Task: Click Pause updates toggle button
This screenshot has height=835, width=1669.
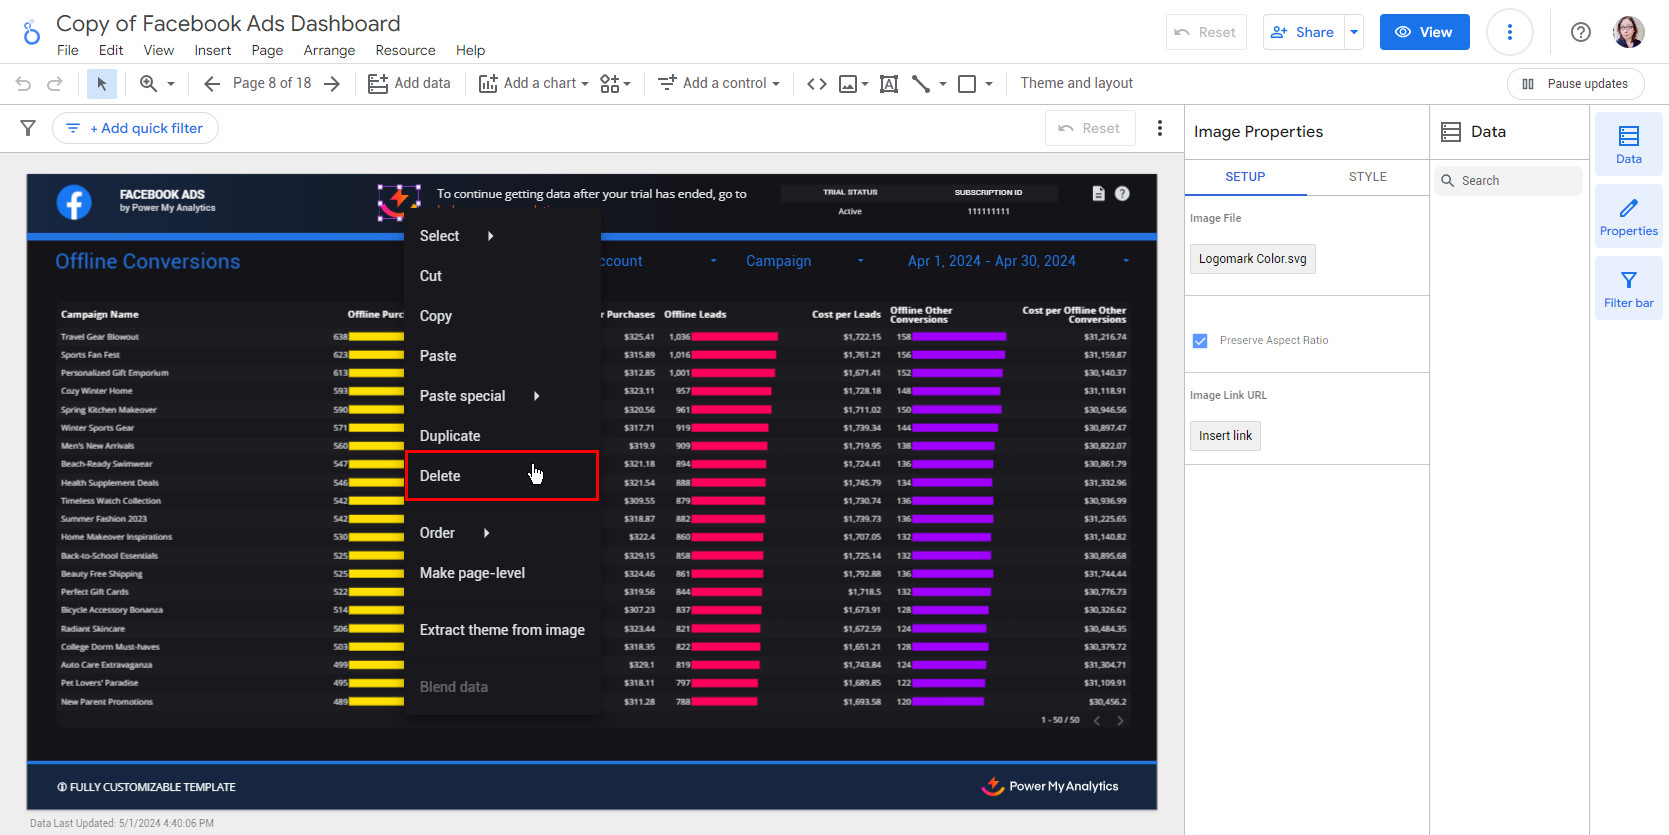Action: coord(1575,84)
